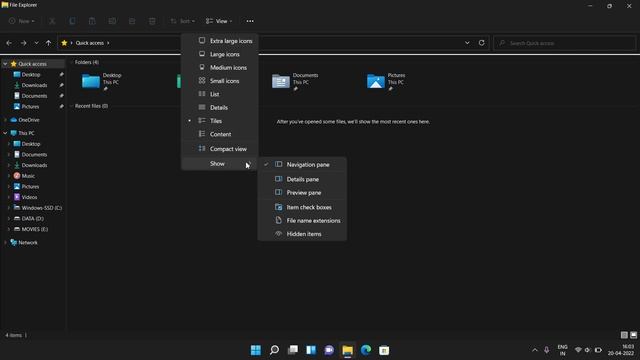
Task: Click the Share icon in toolbar
Action: point(132,21)
